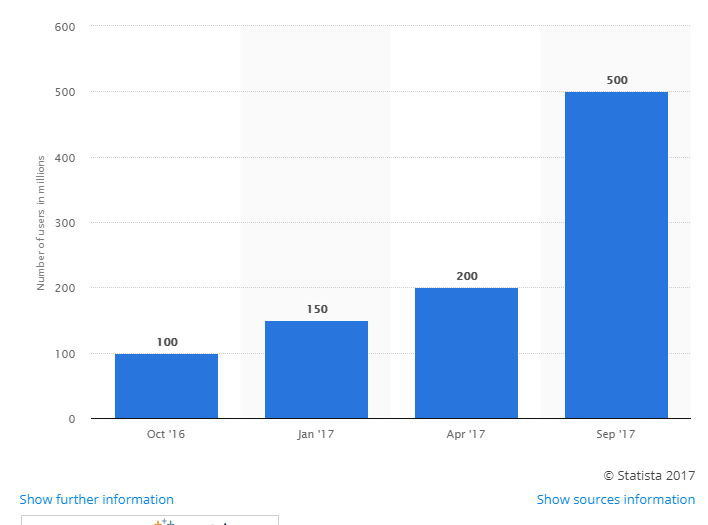
Task: Open the Show further information link
Action: (96, 499)
